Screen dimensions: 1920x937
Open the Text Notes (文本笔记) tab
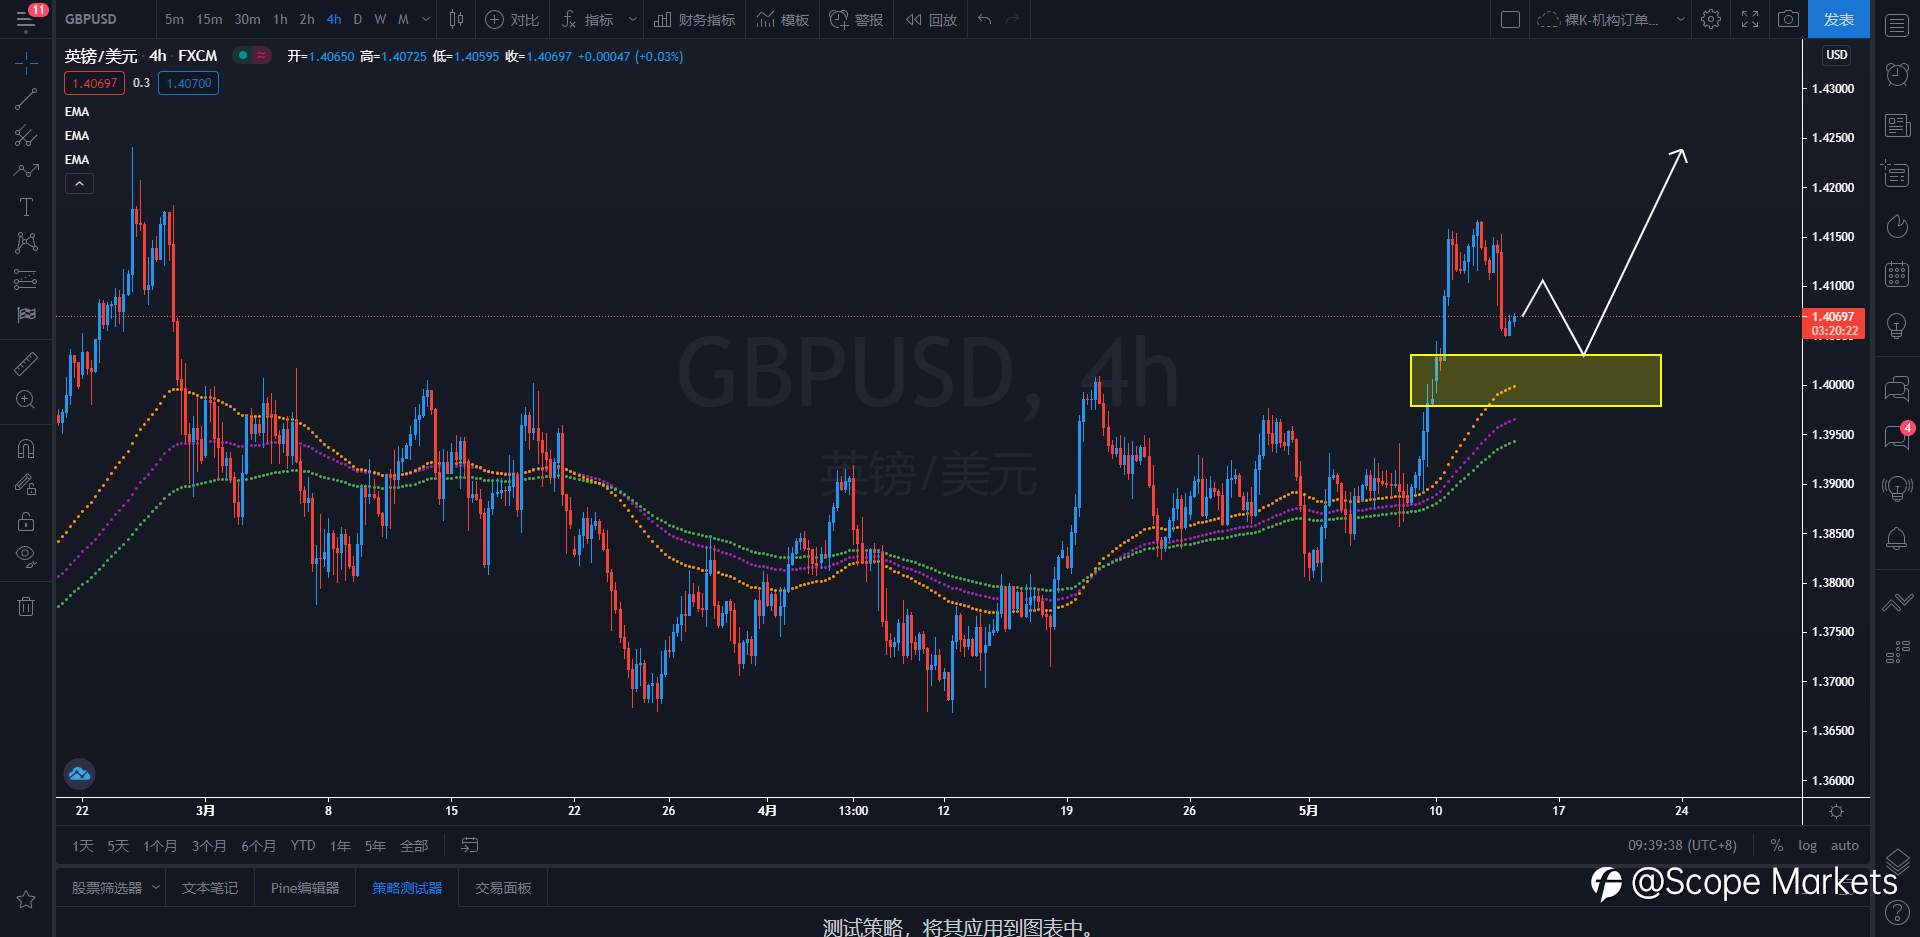coord(210,888)
